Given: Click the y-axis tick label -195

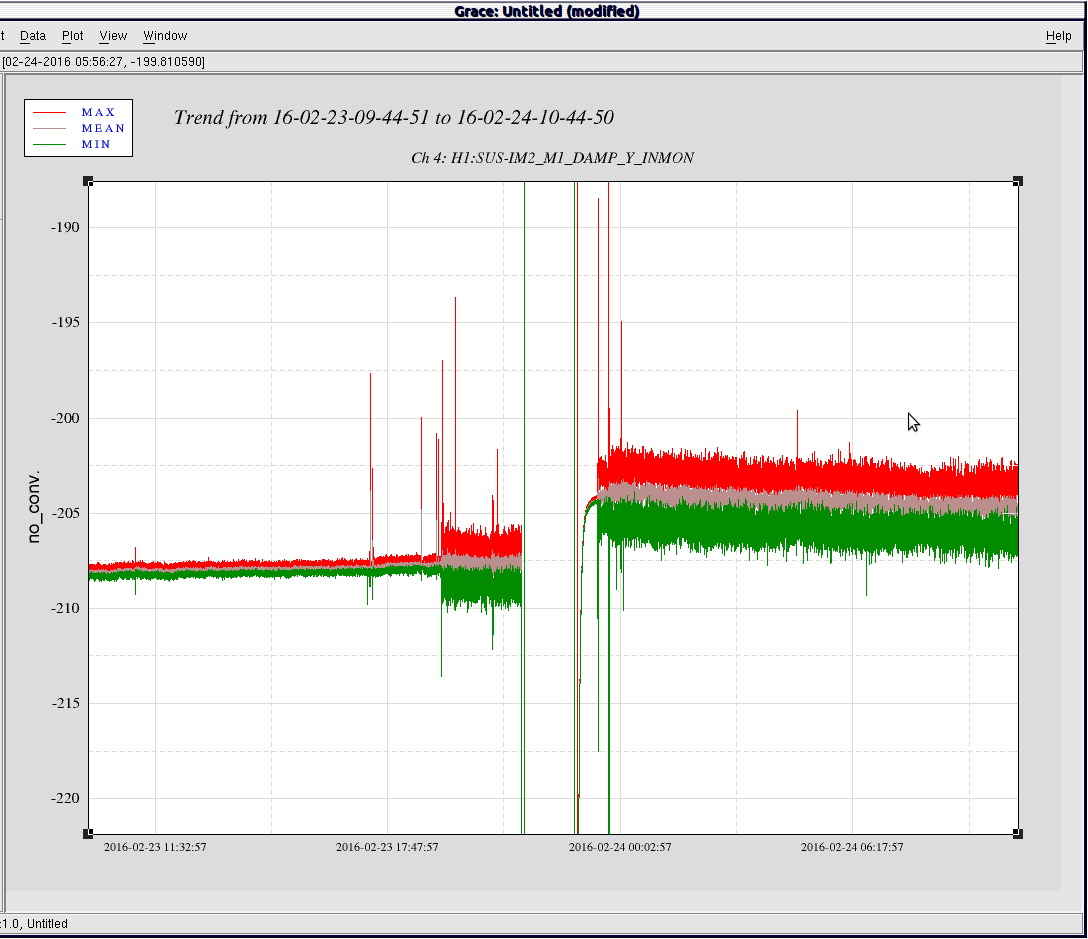Looking at the screenshot, I should click(65, 323).
